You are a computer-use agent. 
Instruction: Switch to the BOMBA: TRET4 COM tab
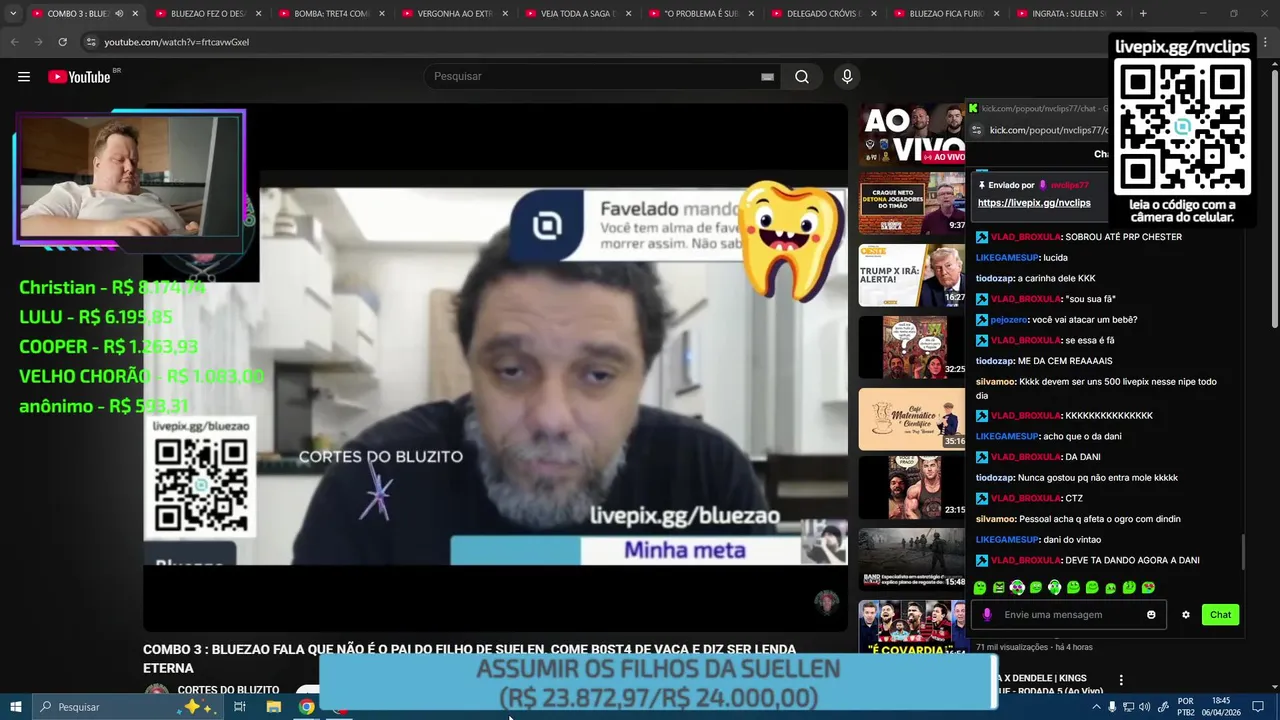coord(331,14)
